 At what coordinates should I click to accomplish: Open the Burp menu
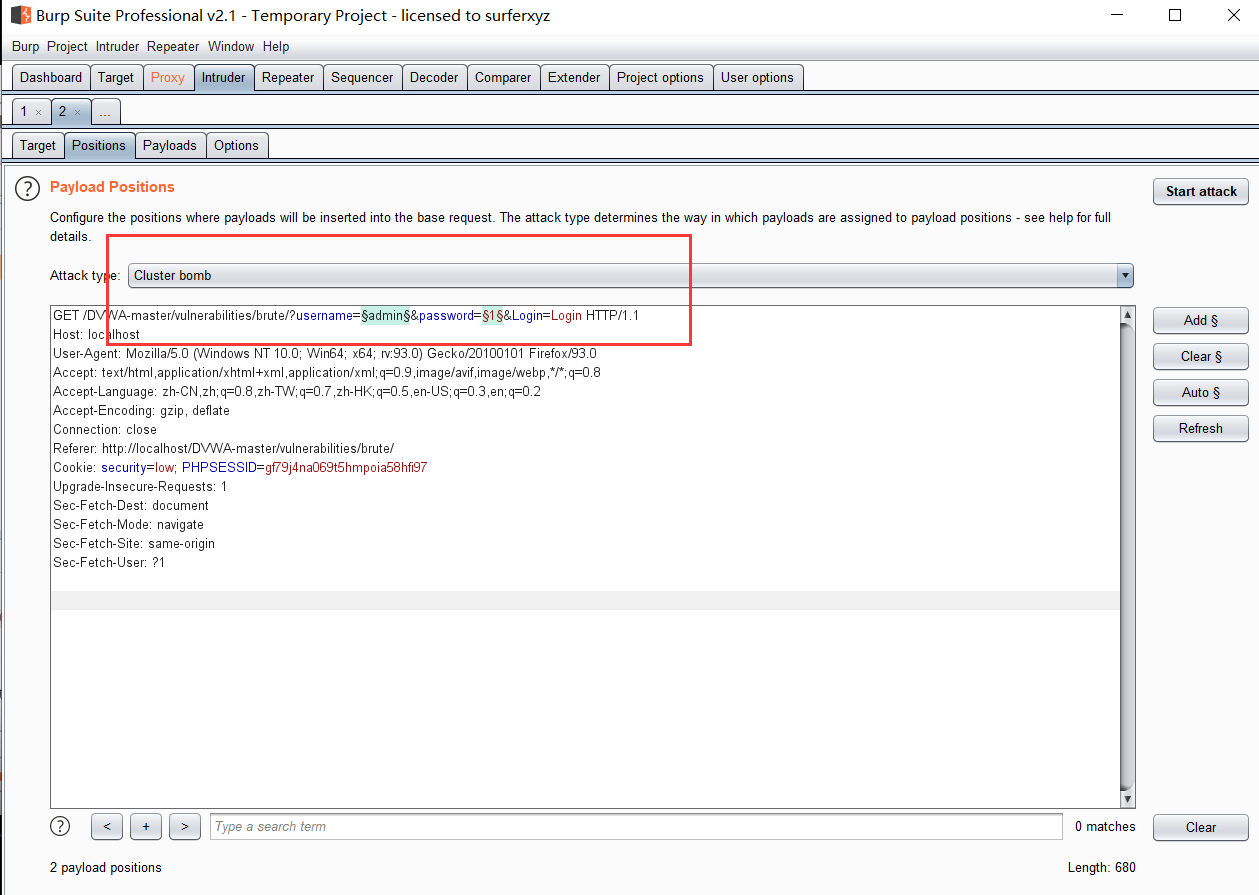point(26,47)
